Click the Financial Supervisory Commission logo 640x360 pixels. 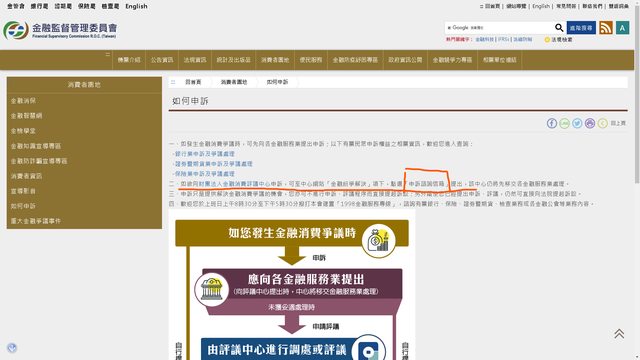tap(60, 30)
